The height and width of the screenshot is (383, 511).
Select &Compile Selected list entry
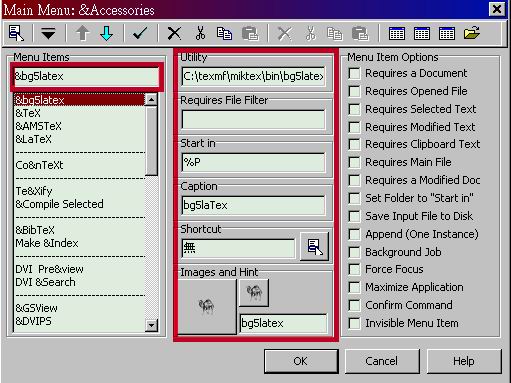point(79,204)
